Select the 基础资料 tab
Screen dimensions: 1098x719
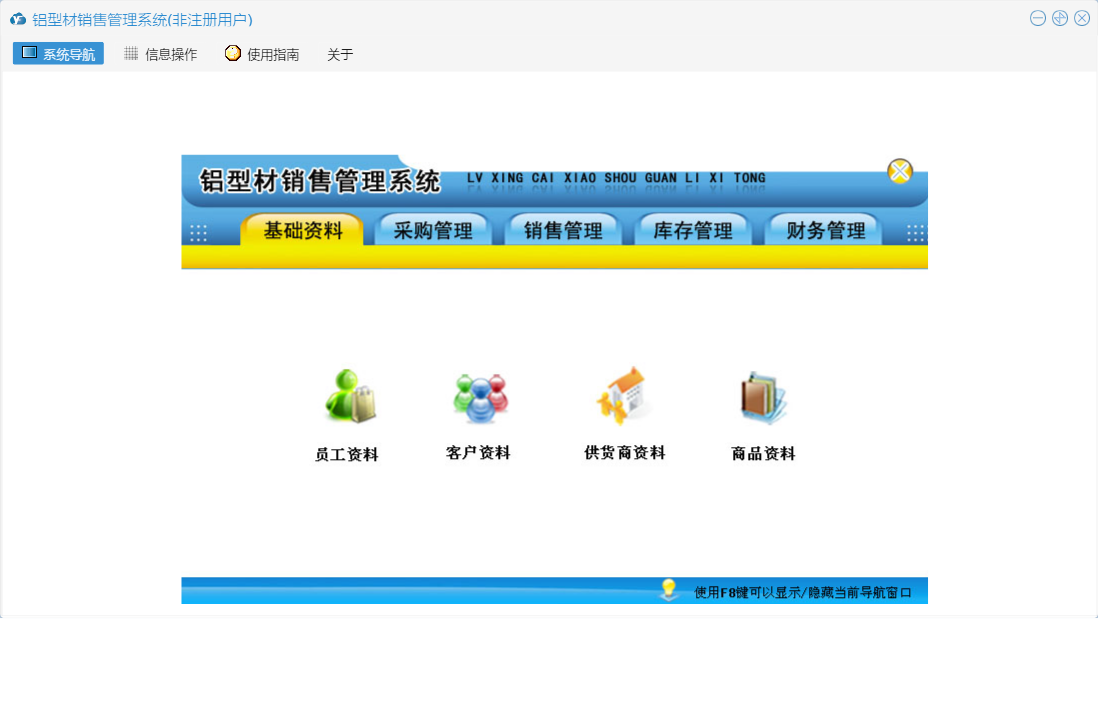[x=303, y=231]
